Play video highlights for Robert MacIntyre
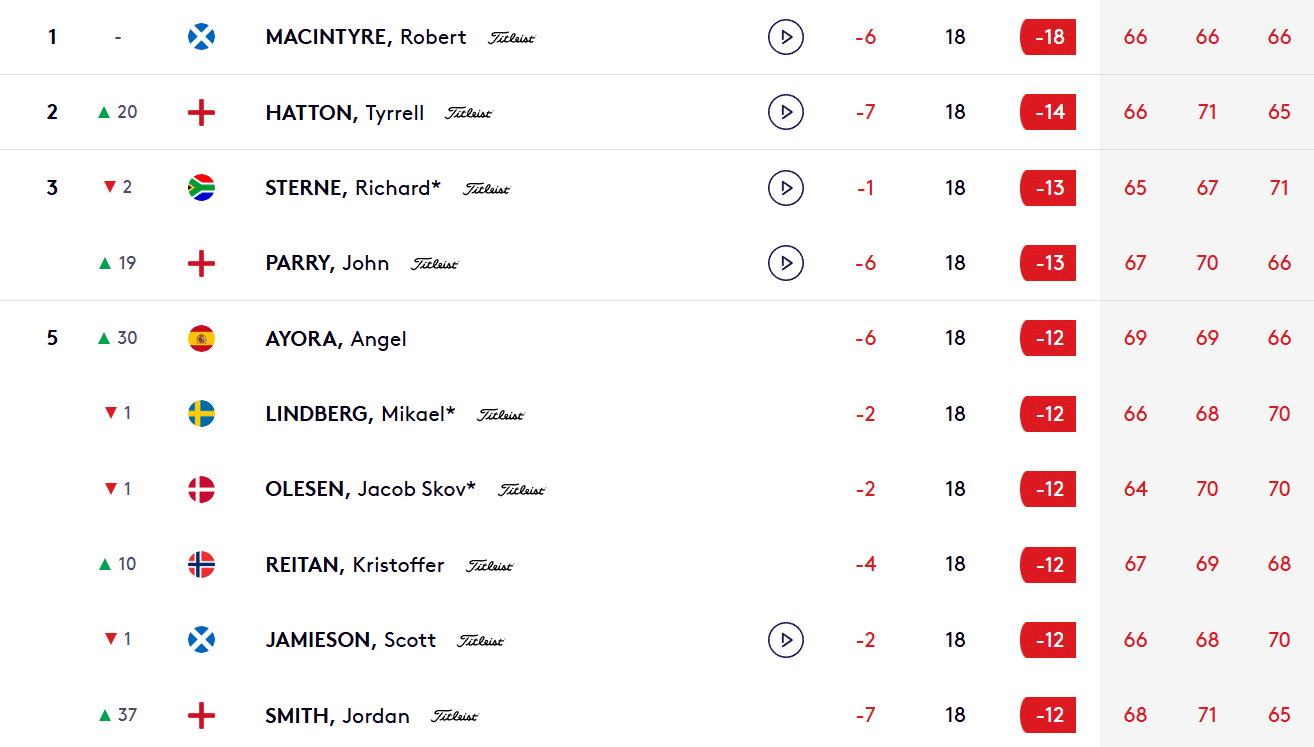The image size is (1314, 747). click(x=786, y=37)
